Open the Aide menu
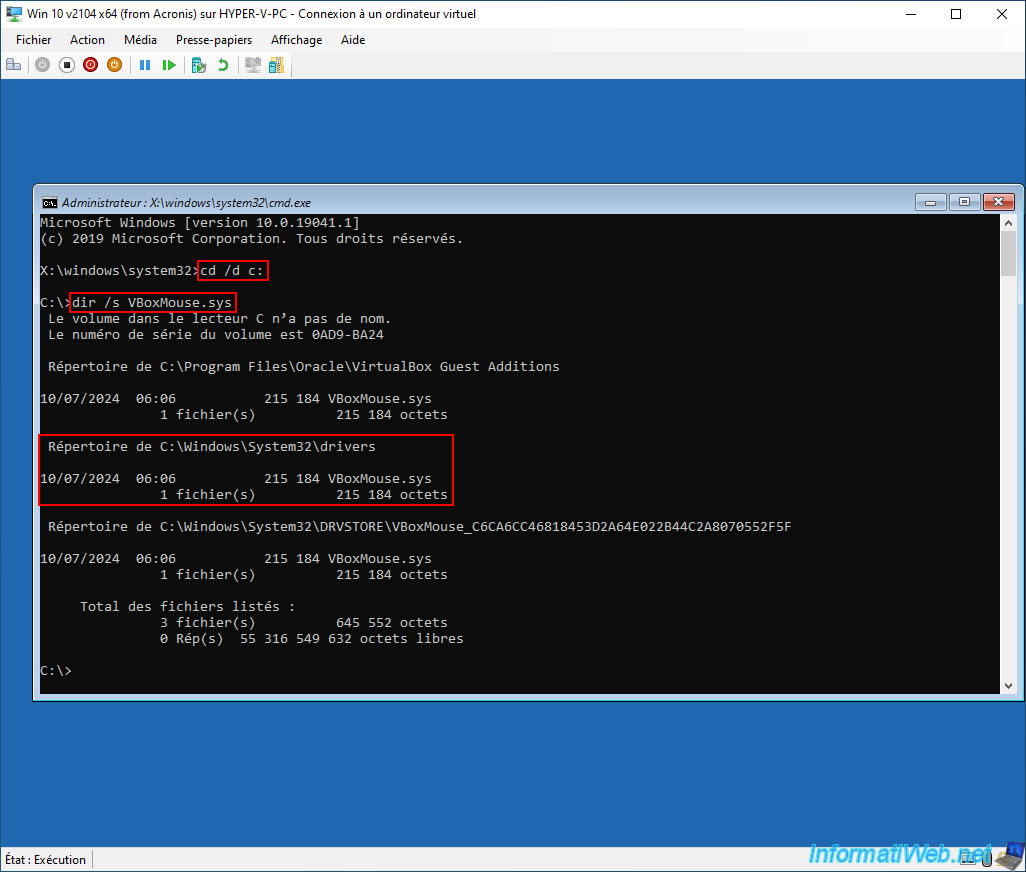 [x=353, y=40]
